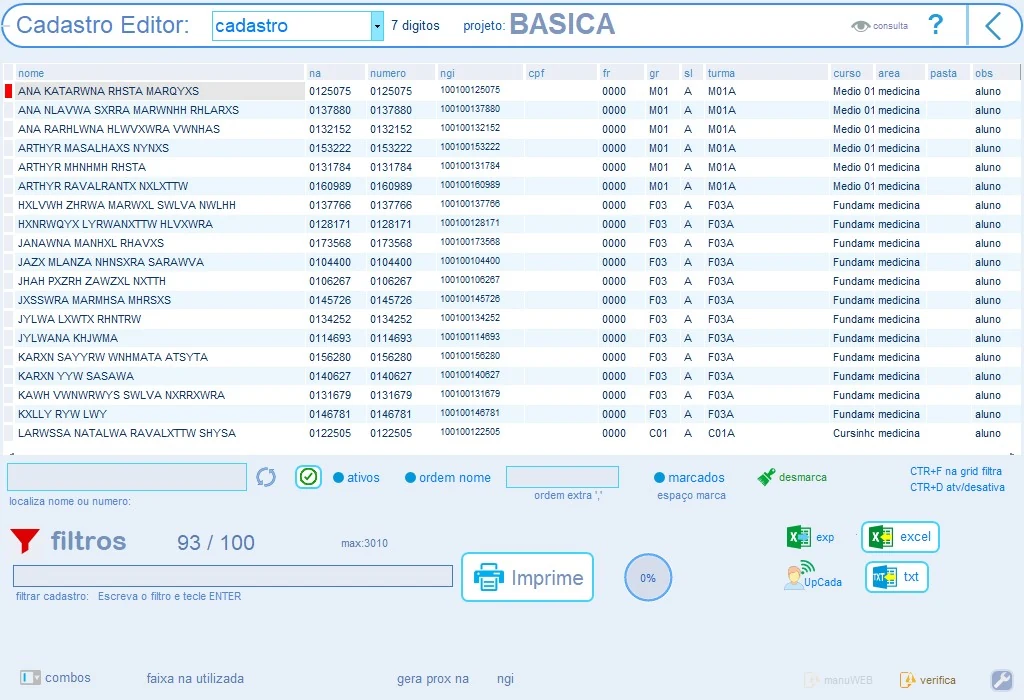Click the green checkmark icon
This screenshot has height=700, width=1024.
coord(308,477)
